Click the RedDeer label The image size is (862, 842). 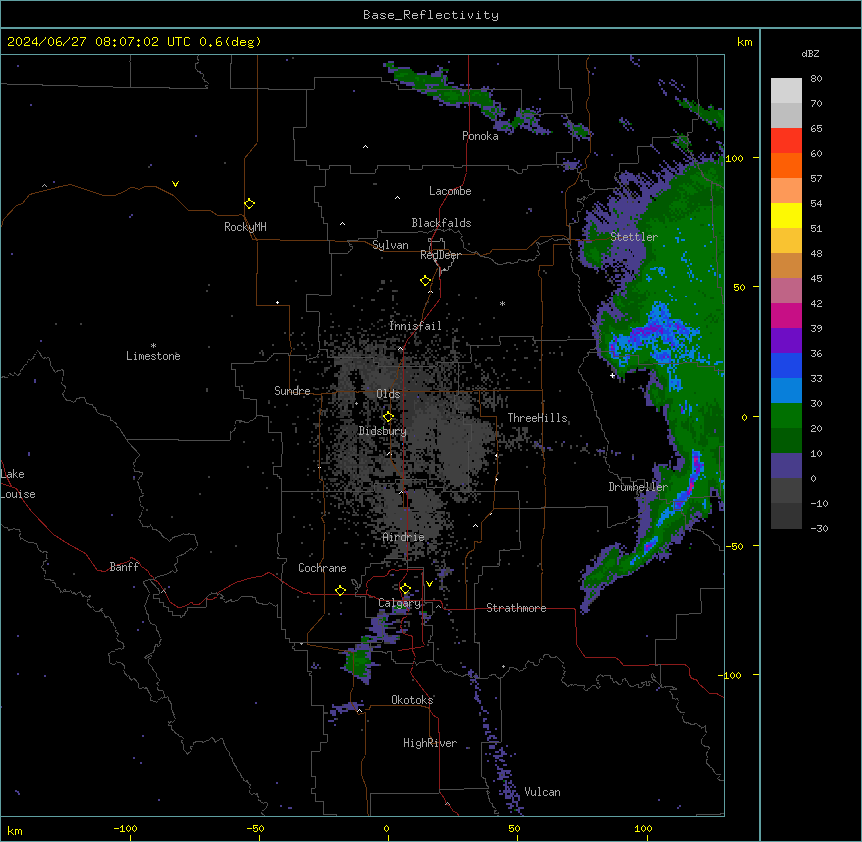click(440, 255)
